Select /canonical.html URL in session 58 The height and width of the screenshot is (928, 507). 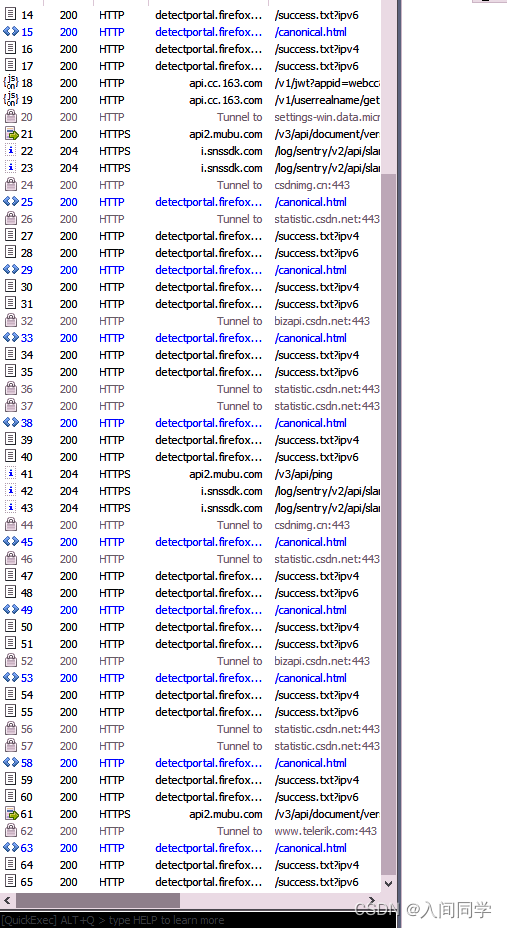click(x=311, y=762)
